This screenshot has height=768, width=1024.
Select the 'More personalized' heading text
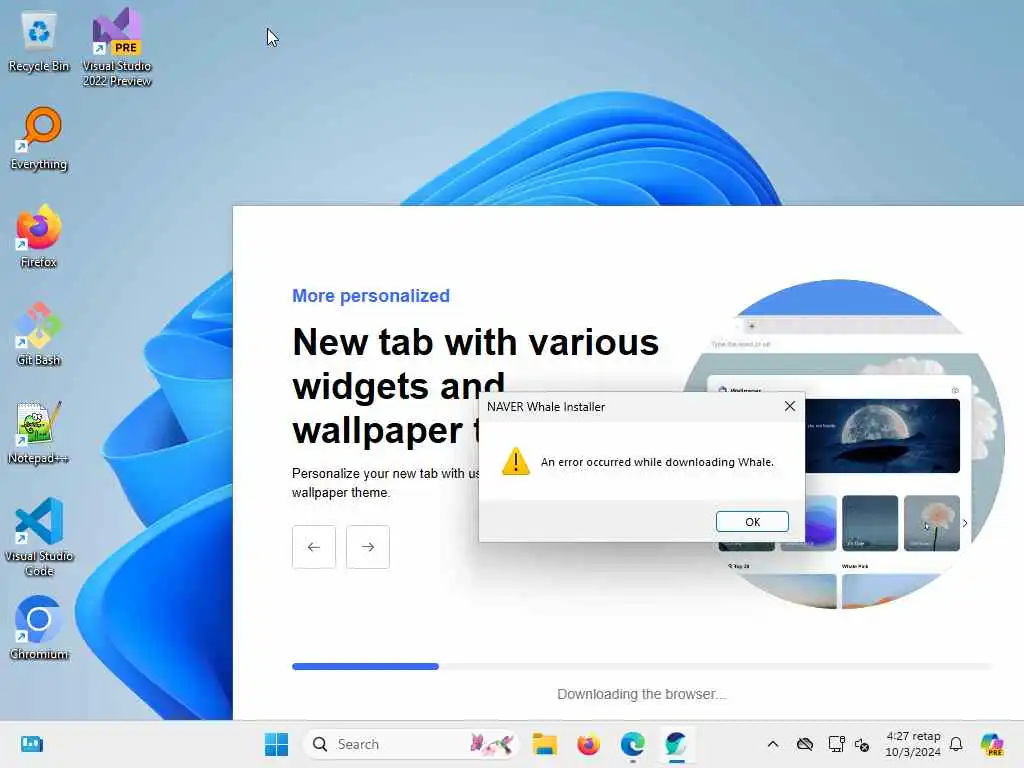[370, 296]
